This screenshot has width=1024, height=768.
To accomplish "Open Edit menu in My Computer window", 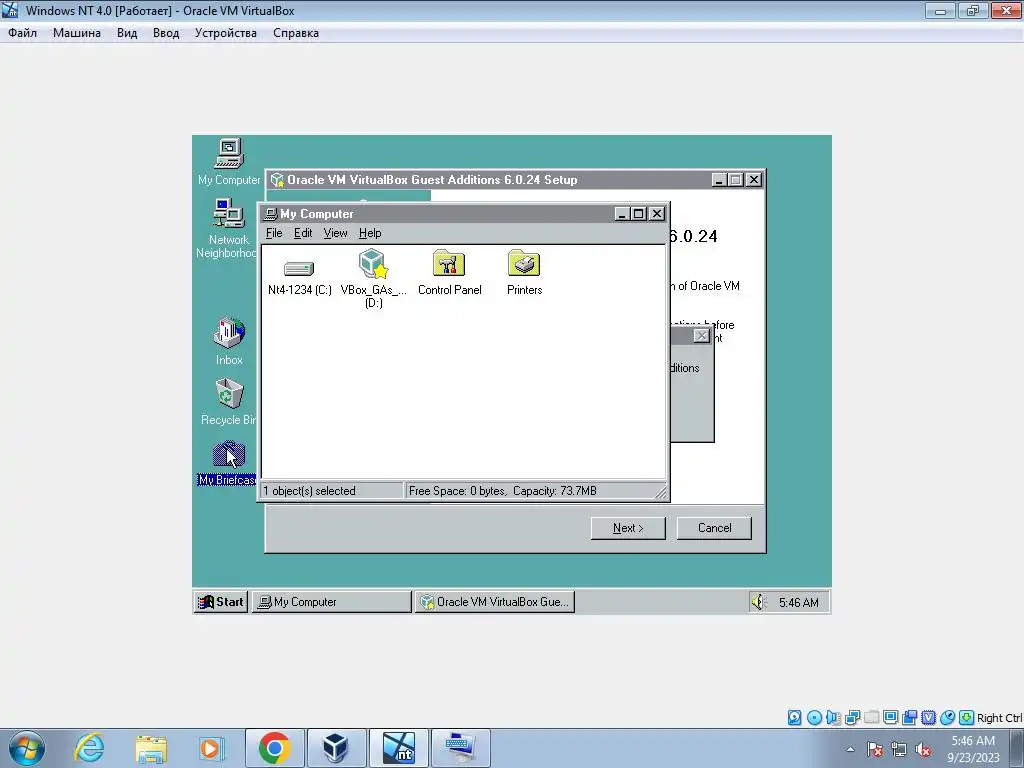I will click(303, 233).
